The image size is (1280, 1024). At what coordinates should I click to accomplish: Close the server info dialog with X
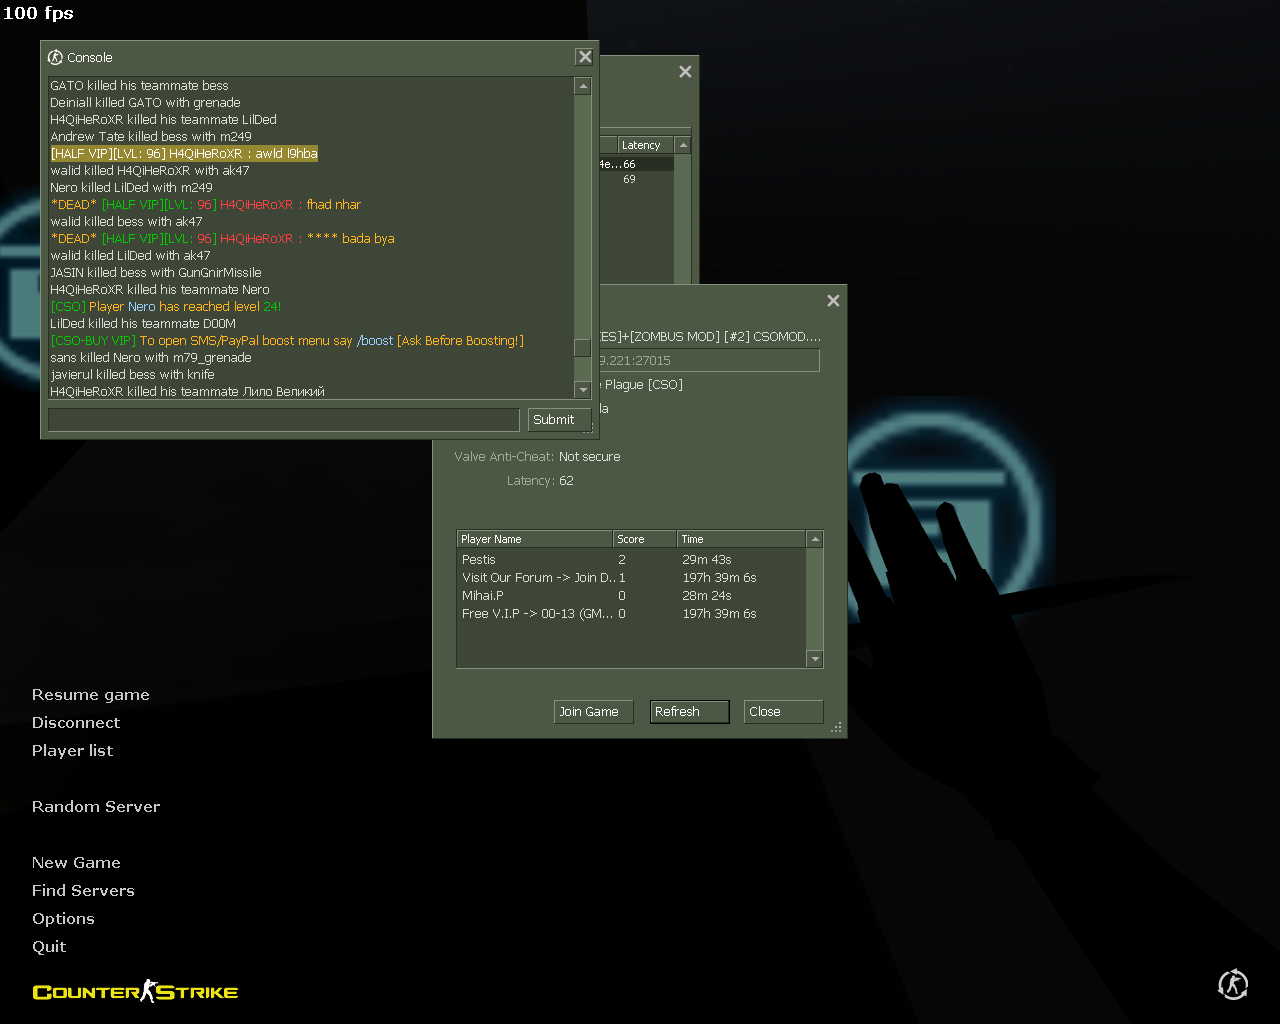(833, 301)
